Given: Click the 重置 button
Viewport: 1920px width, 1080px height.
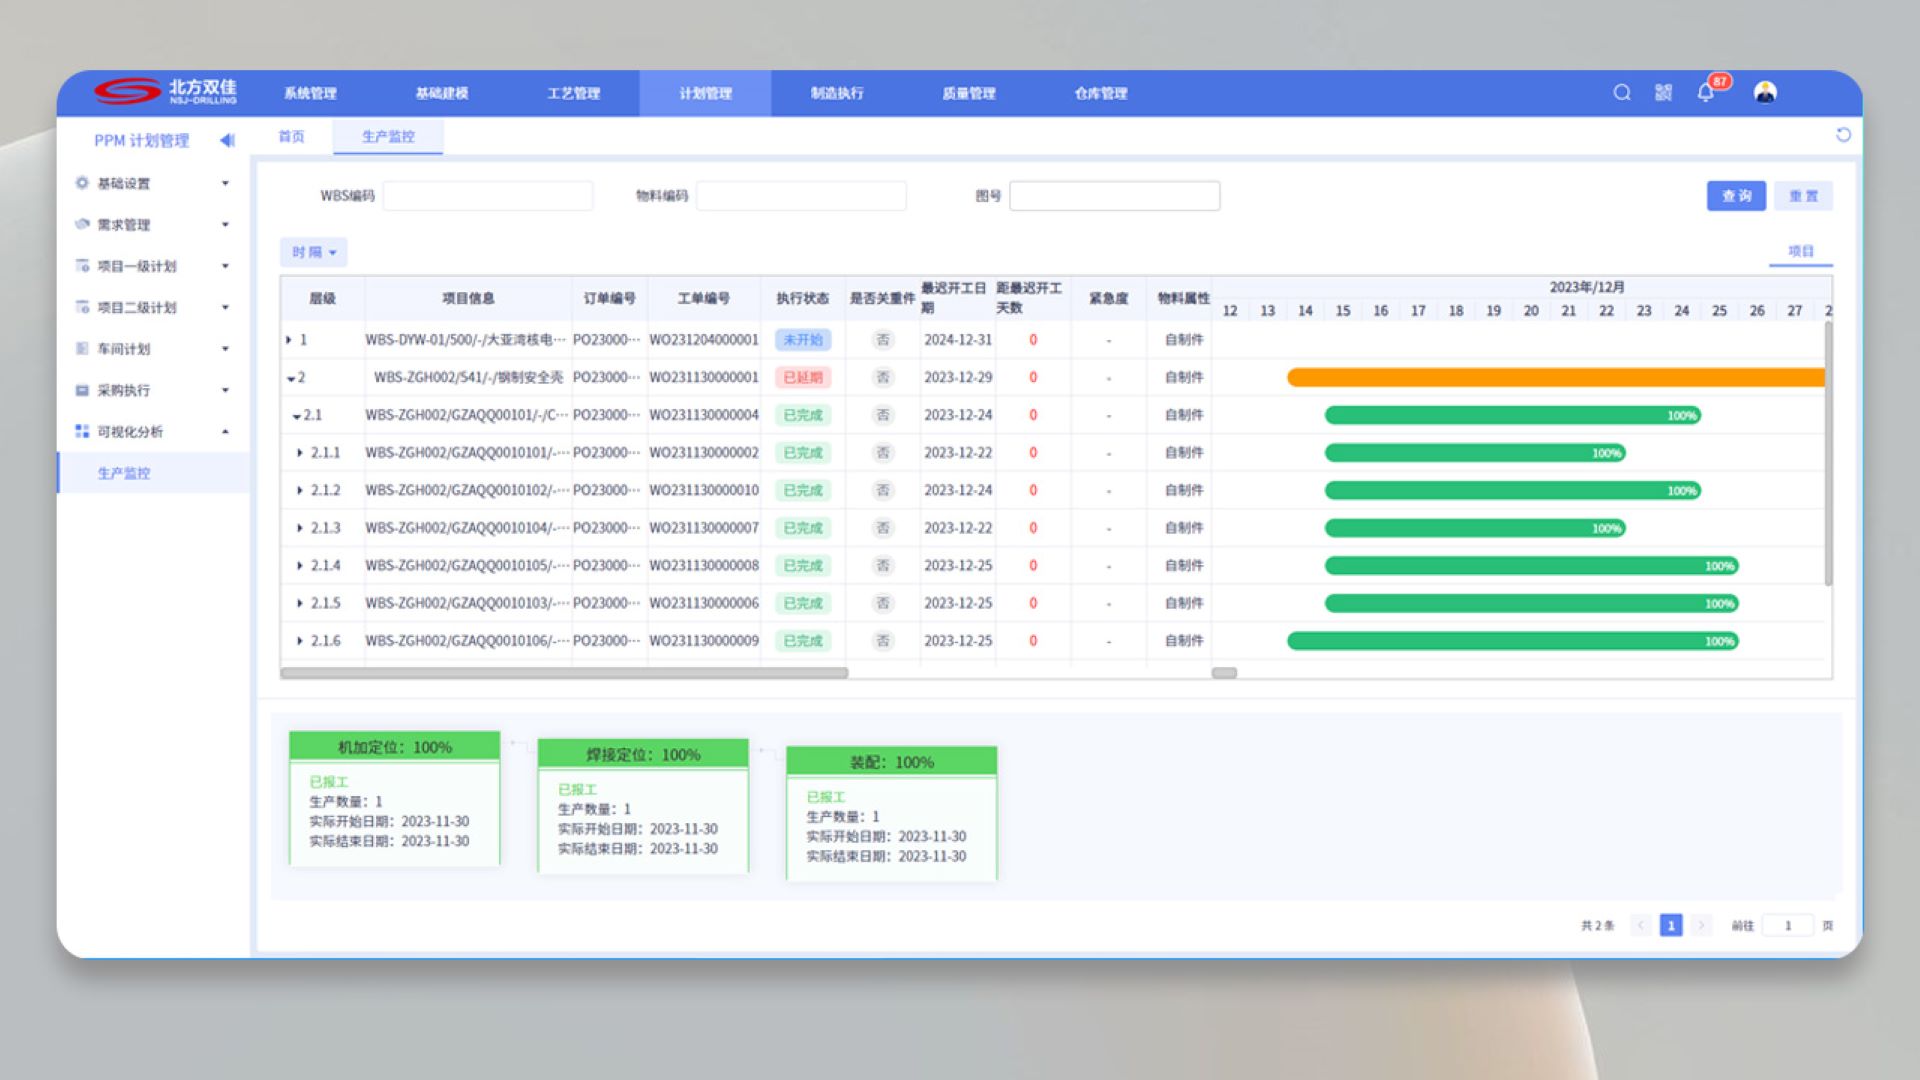Looking at the screenshot, I should (1803, 196).
